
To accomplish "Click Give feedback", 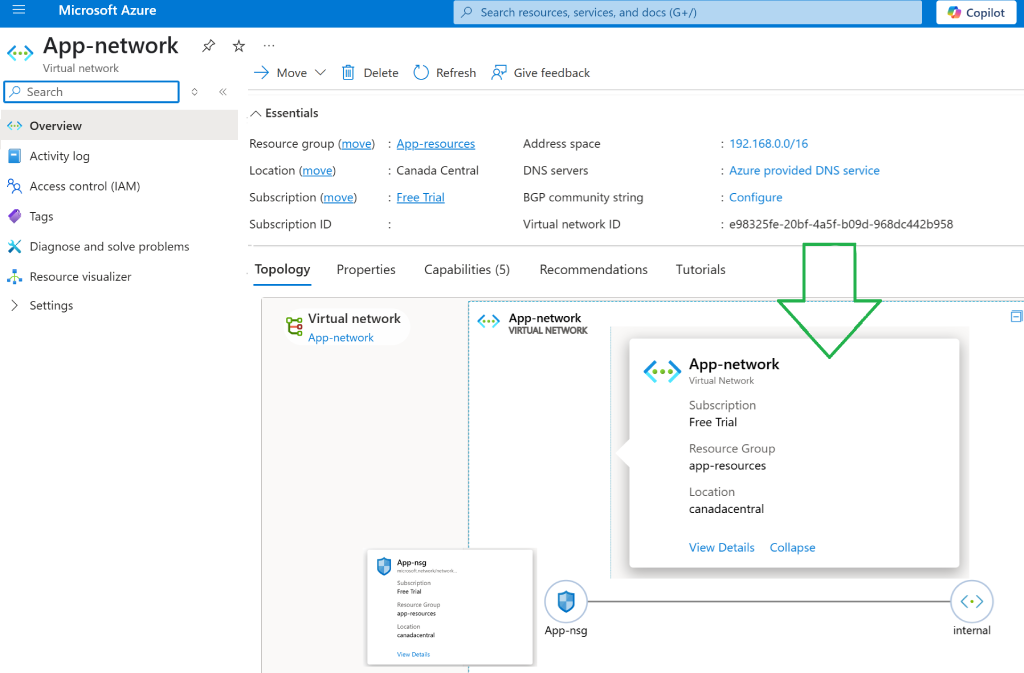I will (541, 72).
